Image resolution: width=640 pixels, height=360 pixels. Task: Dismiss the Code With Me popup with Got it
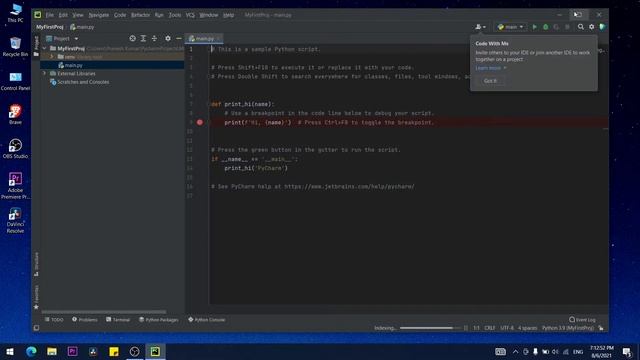coord(490,81)
